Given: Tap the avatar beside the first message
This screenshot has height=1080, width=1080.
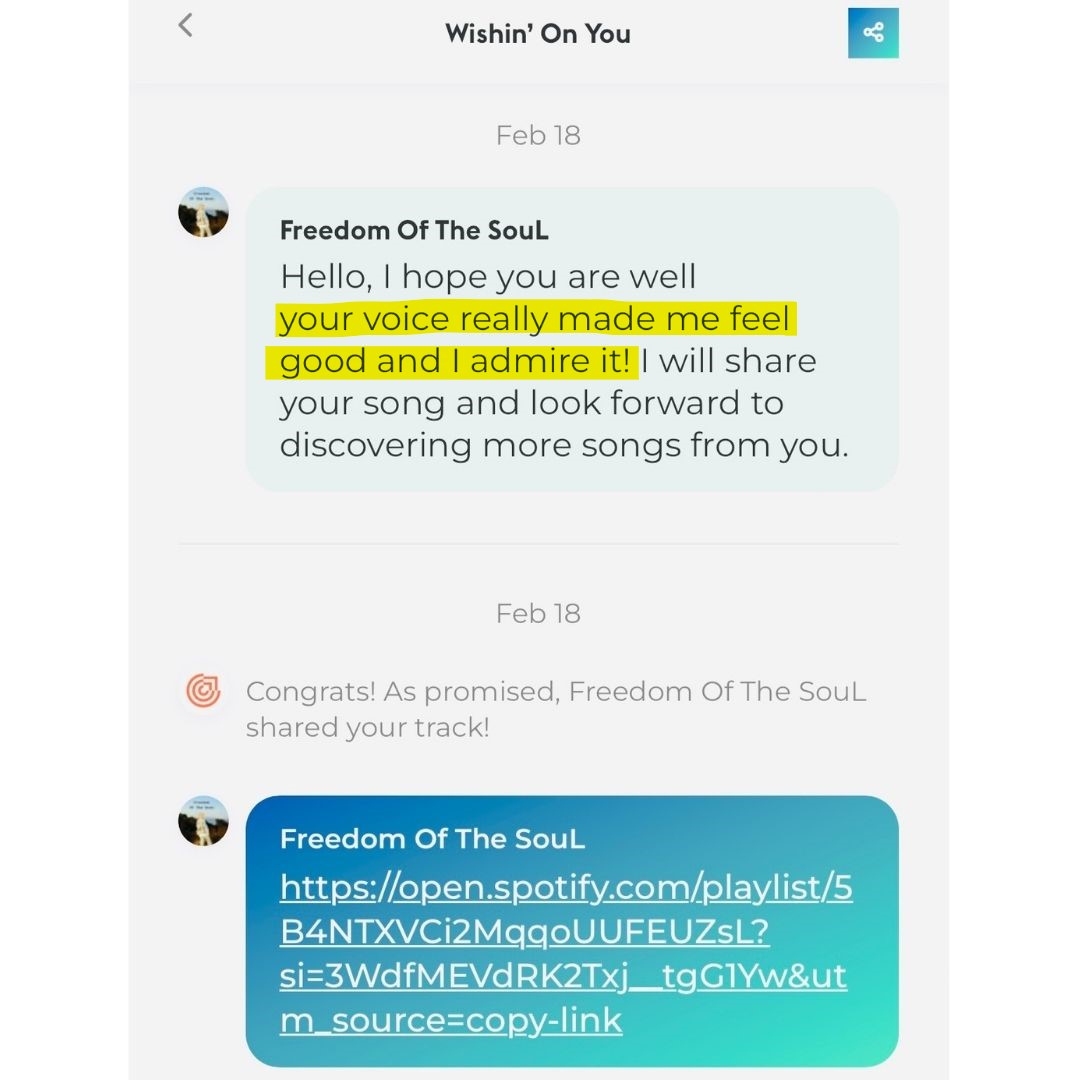Looking at the screenshot, I should (x=203, y=212).
